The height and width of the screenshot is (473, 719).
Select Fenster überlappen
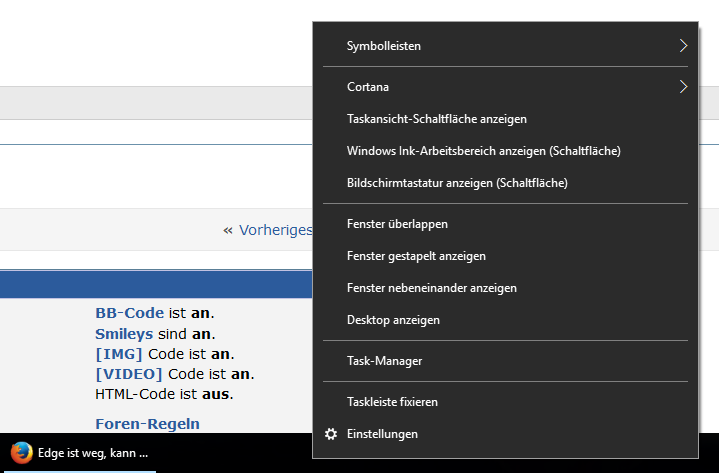(397, 224)
